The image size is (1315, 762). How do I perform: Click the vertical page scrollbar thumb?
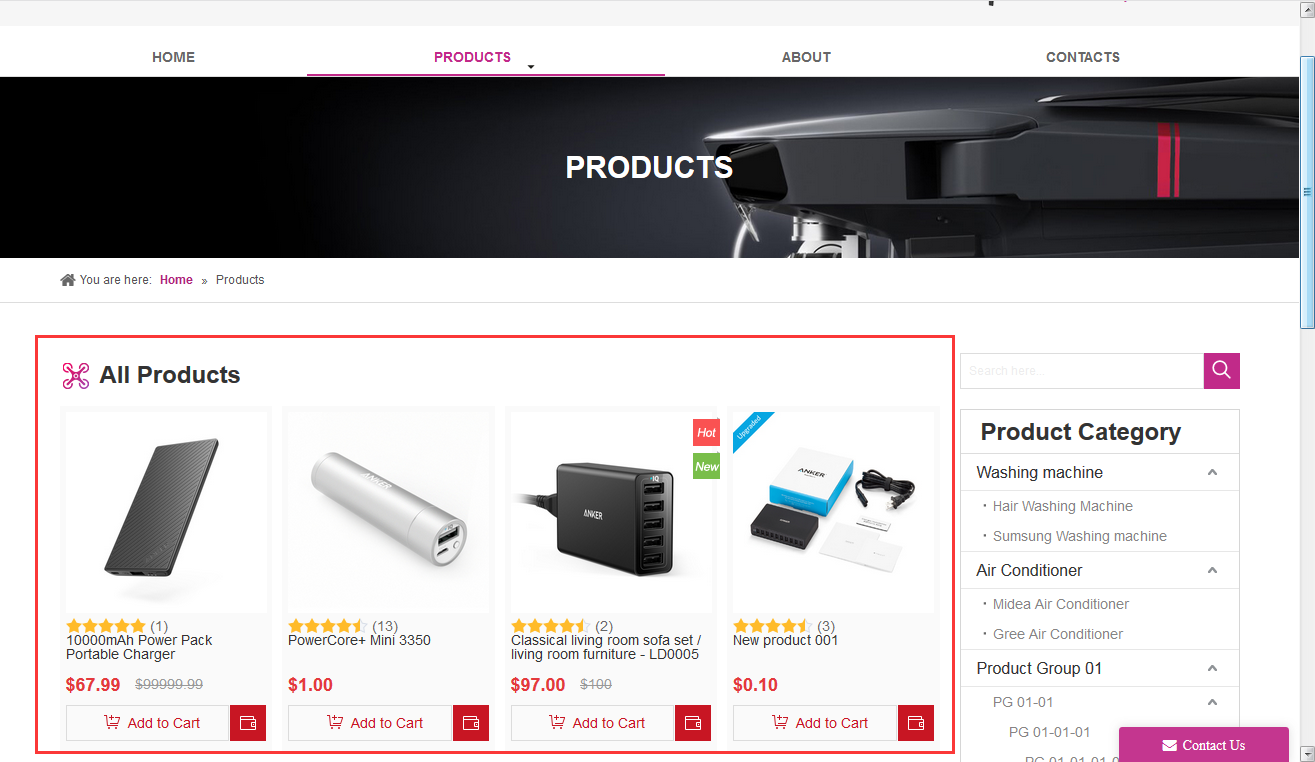[x=1307, y=192]
